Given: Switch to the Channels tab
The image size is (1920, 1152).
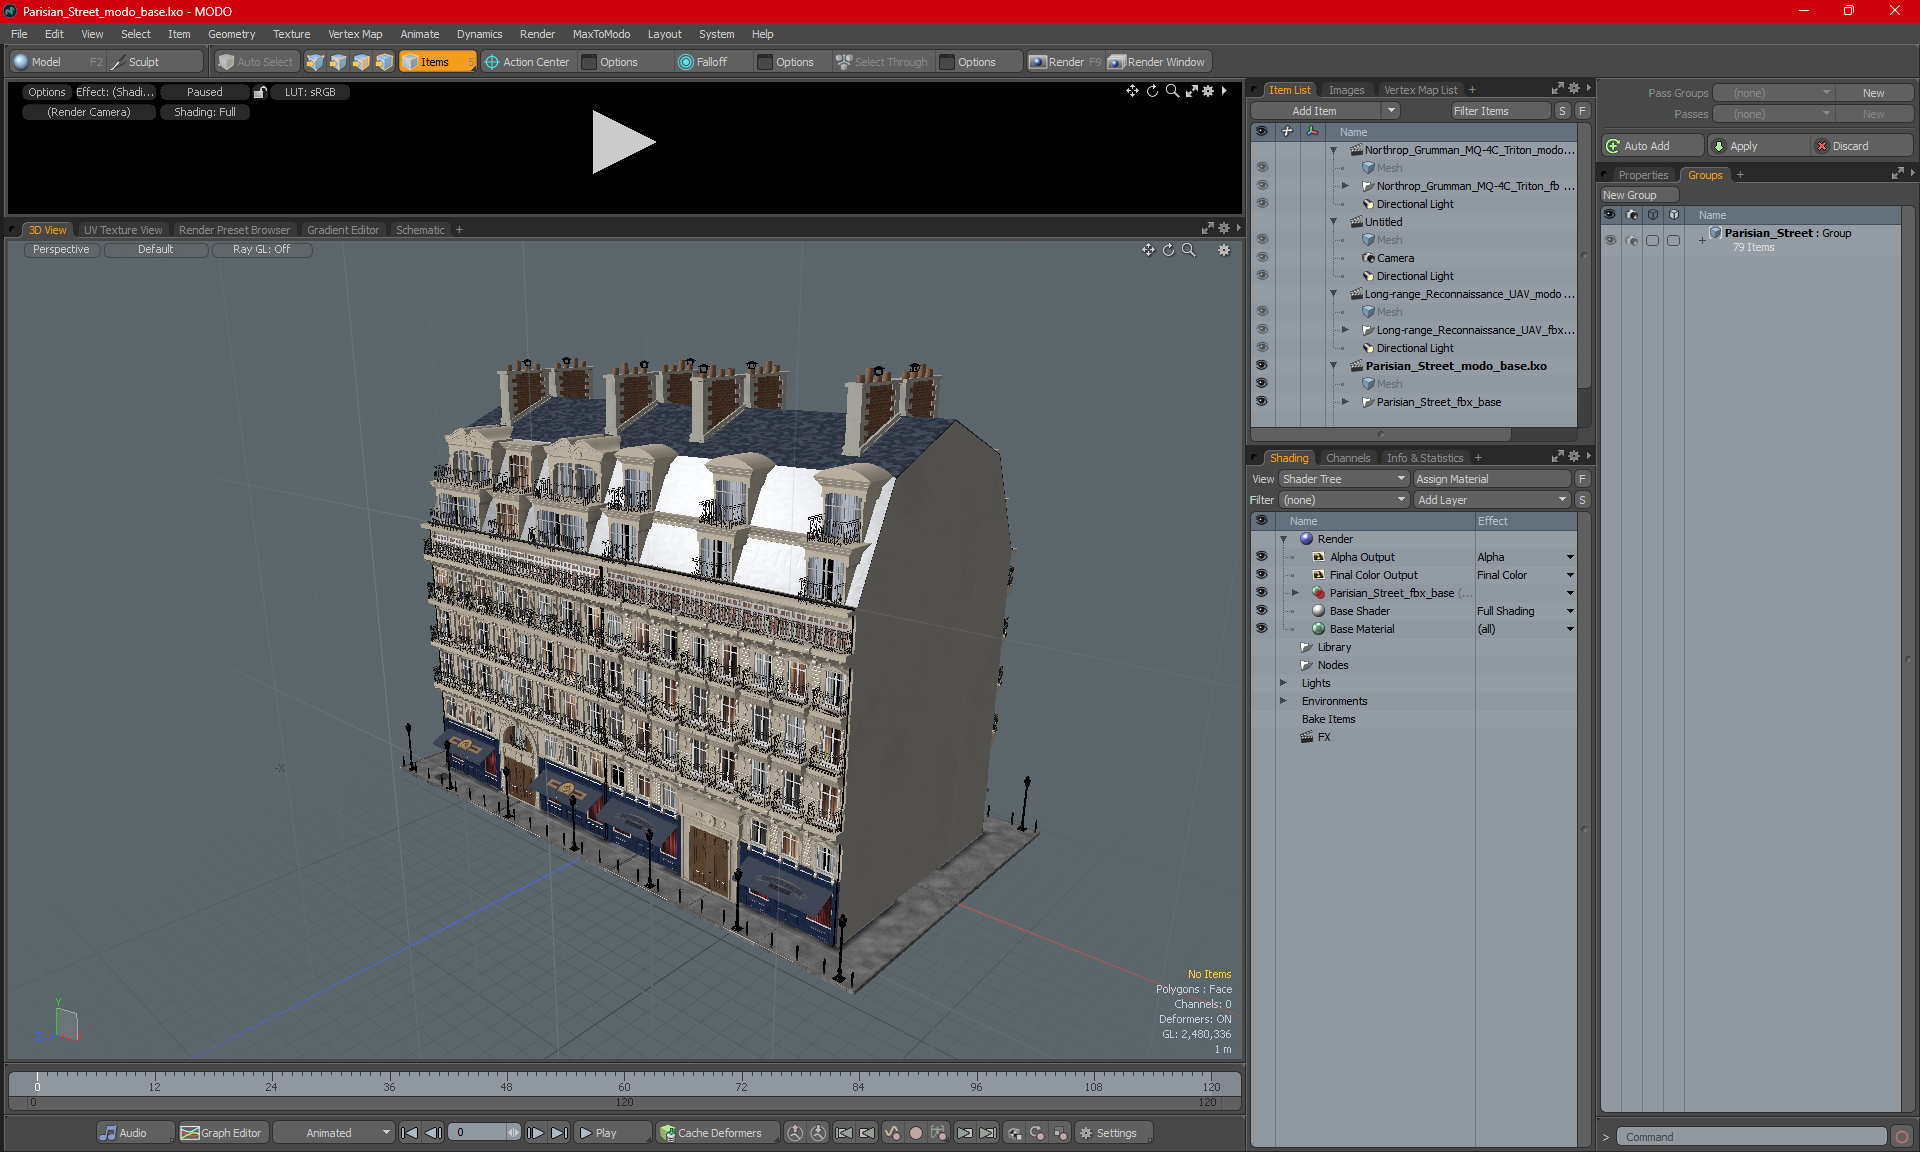Looking at the screenshot, I should pos(1347,458).
